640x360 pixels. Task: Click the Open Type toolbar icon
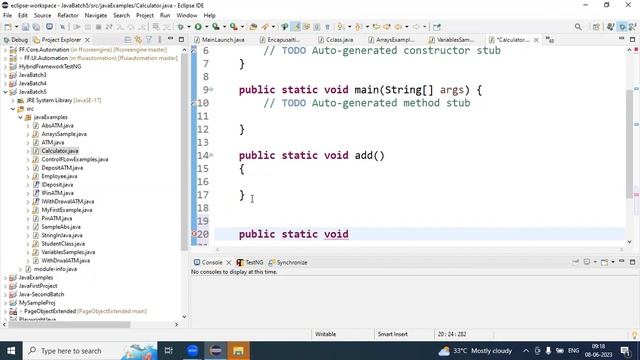(253, 27)
